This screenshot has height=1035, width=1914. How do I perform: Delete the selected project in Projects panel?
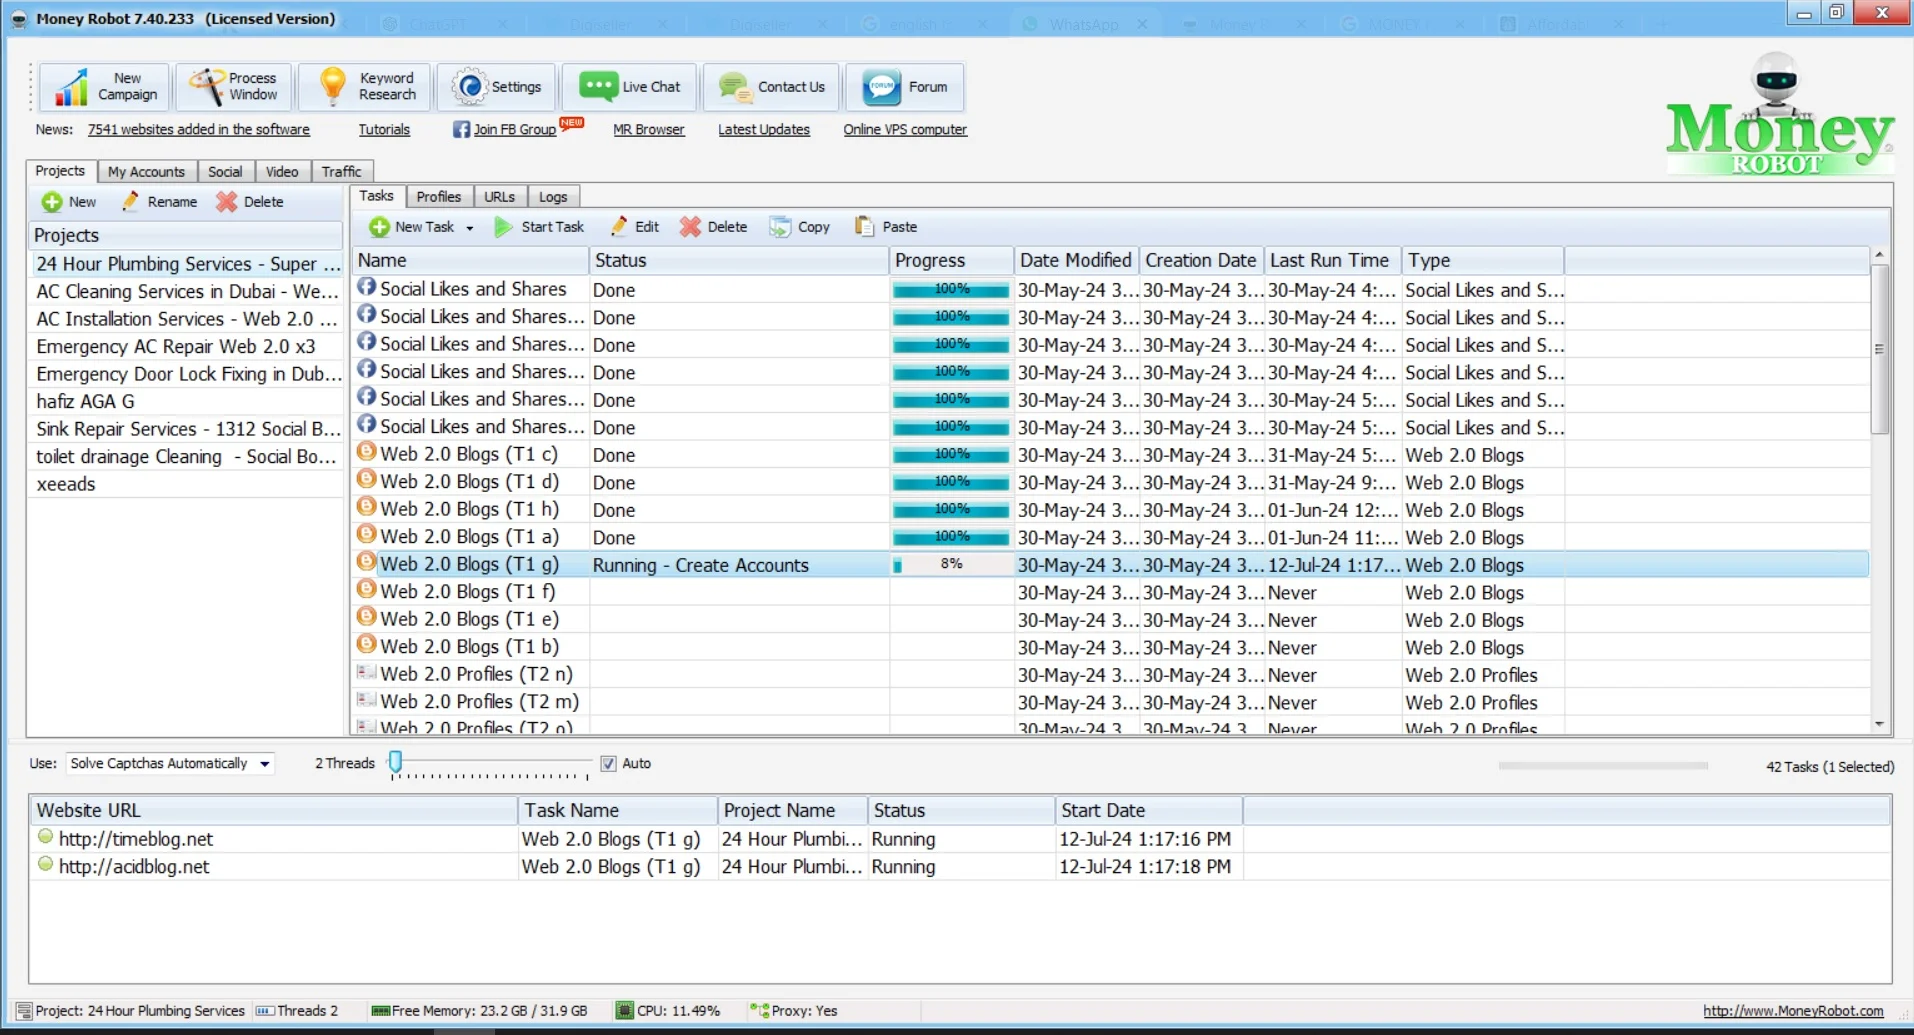251,202
